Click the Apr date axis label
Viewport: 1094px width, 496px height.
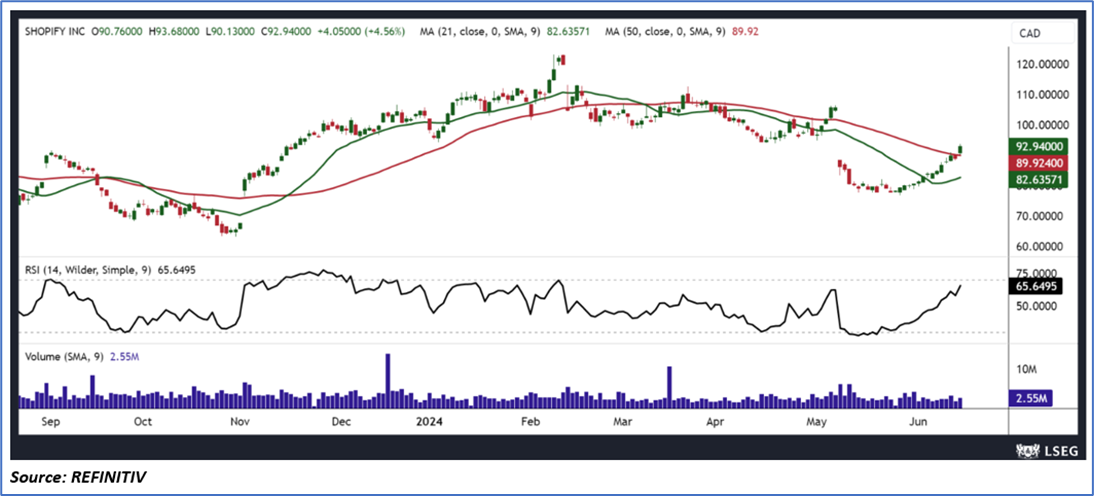click(715, 422)
